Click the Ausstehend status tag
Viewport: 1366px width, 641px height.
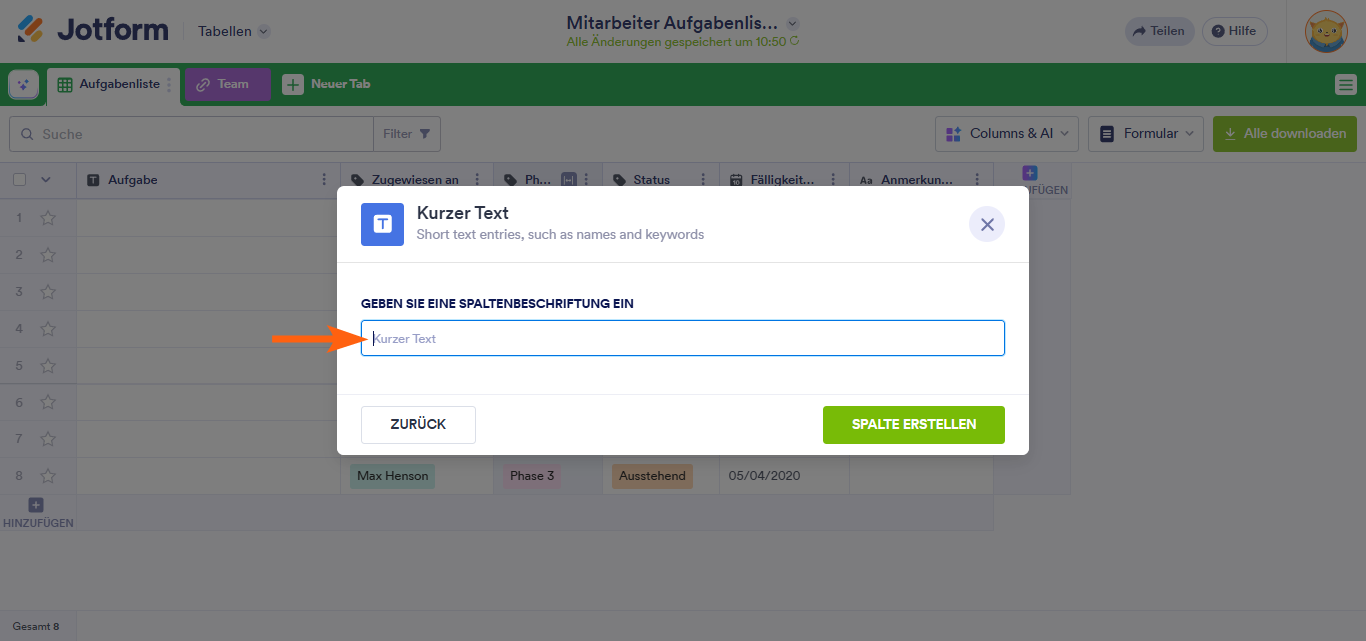pyautogui.click(x=652, y=476)
